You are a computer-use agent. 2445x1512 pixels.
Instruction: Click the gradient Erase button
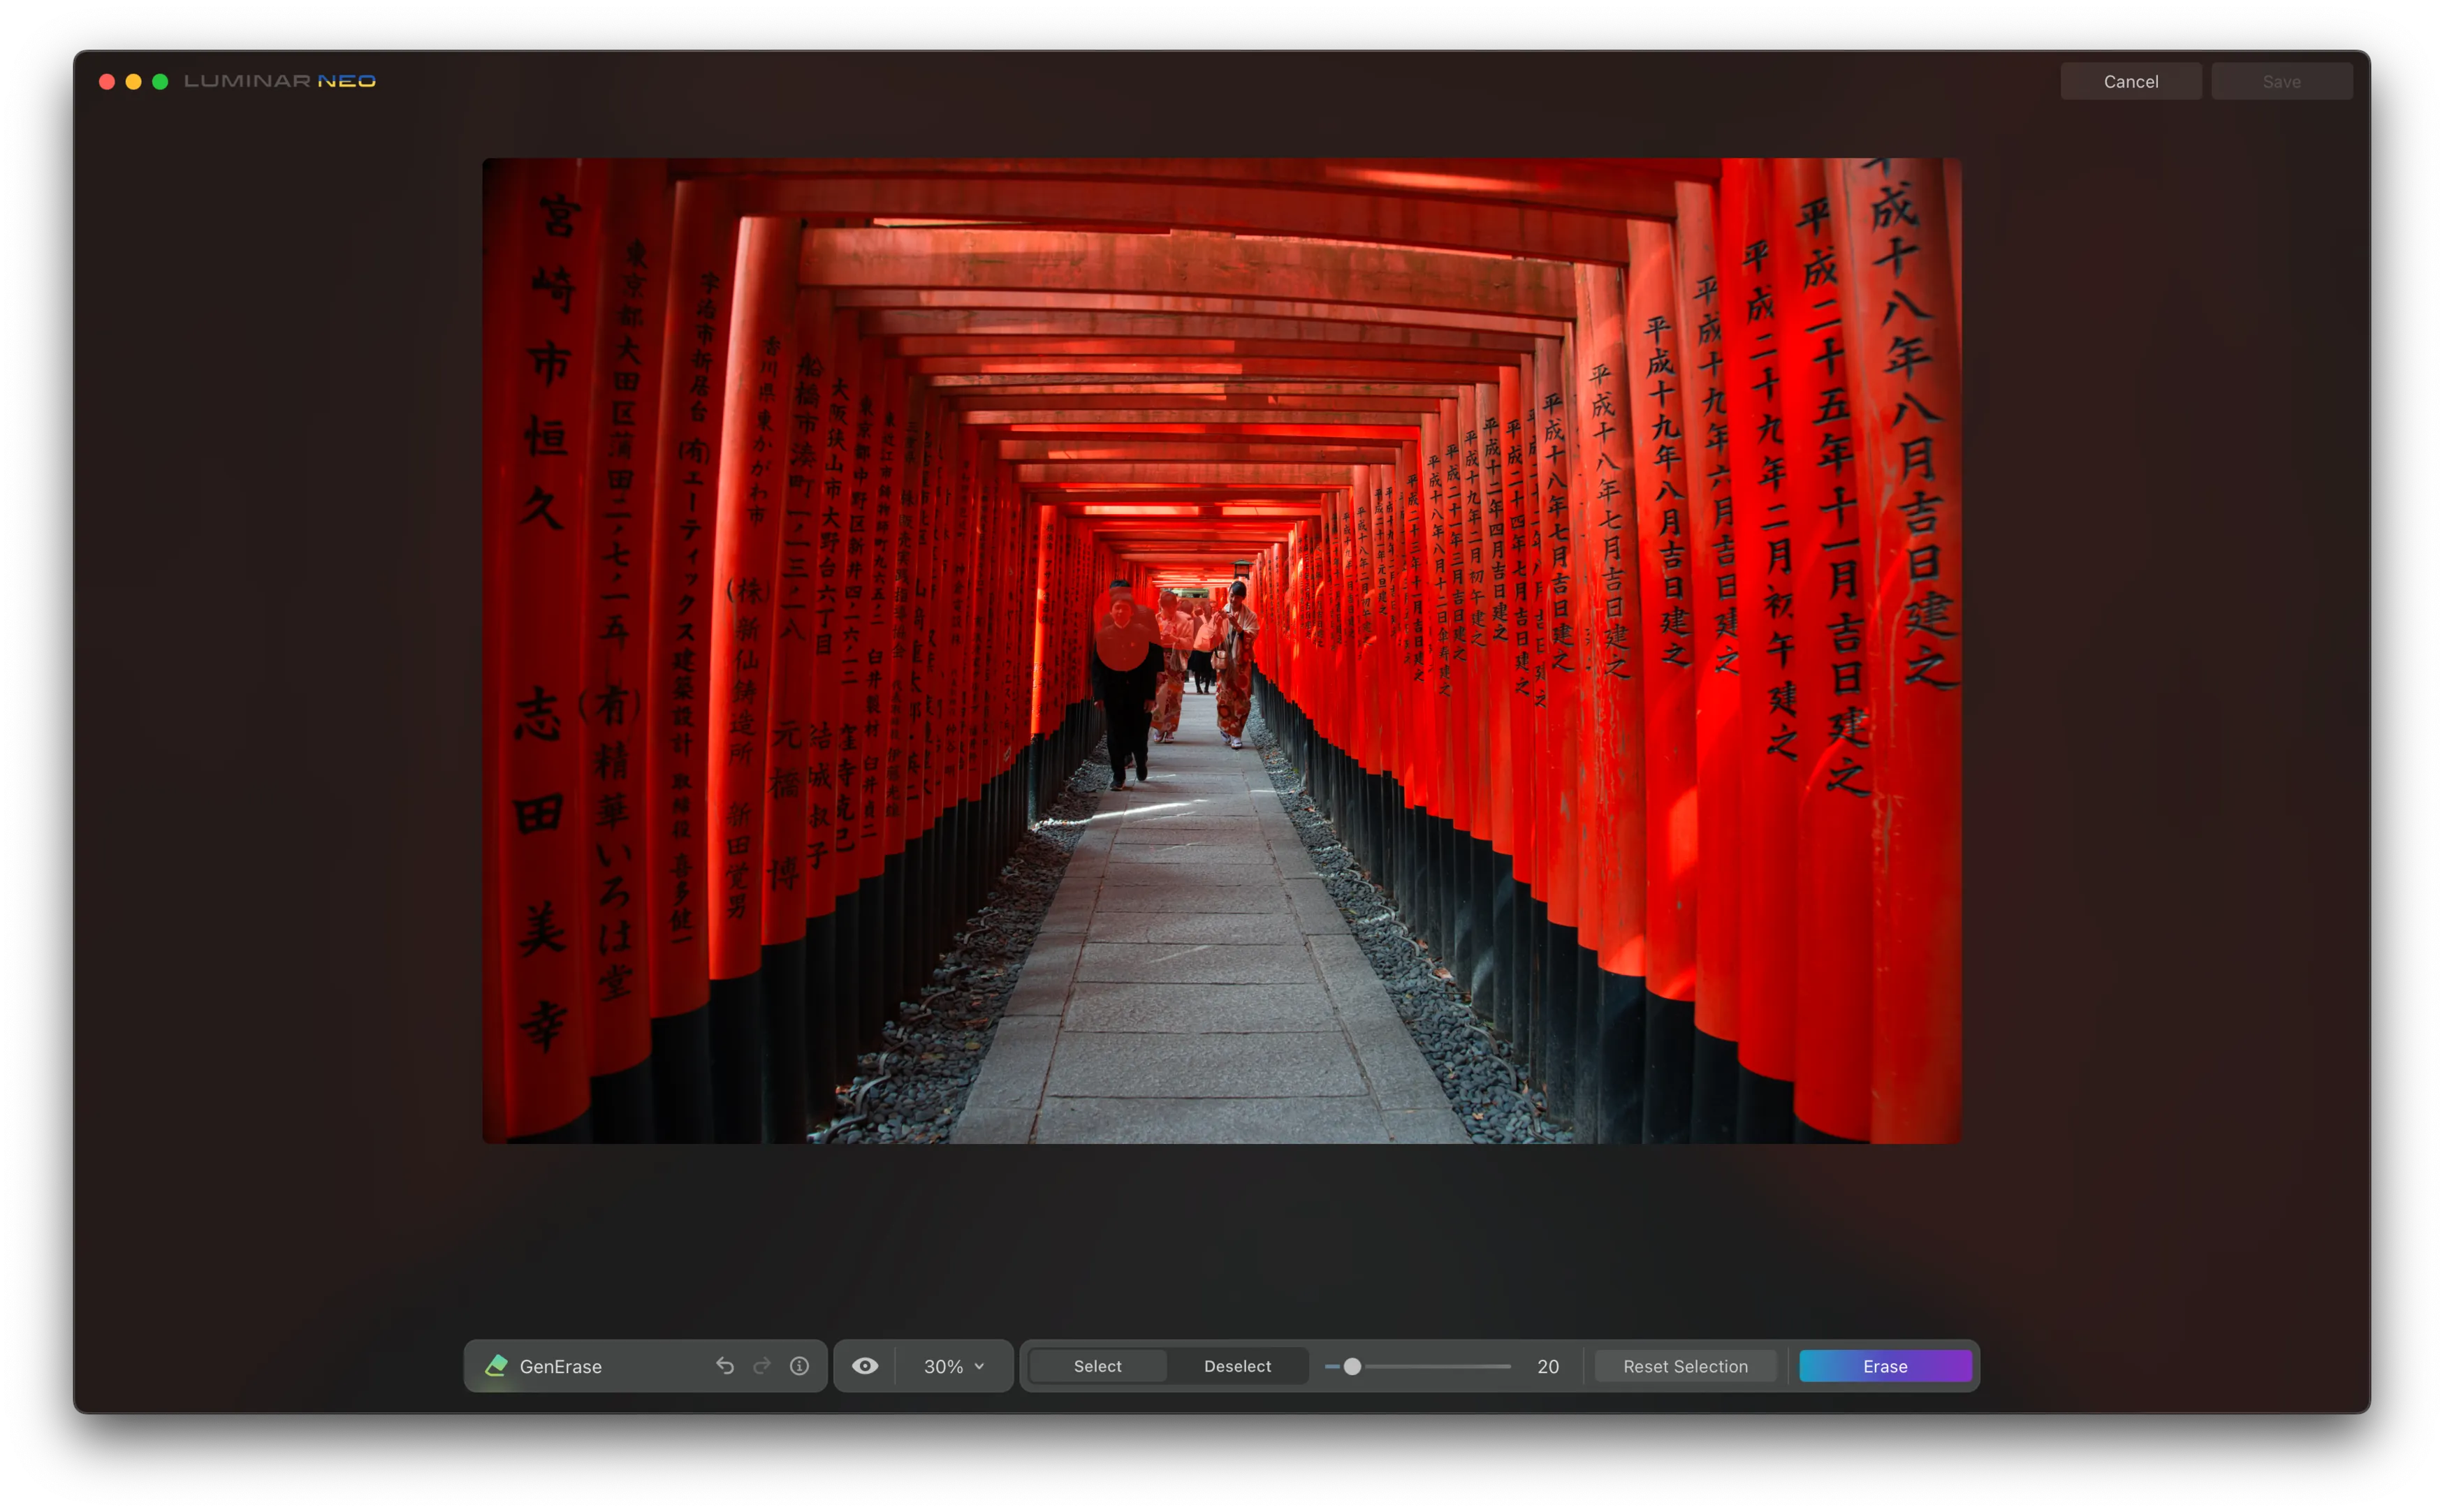pos(1885,1366)
